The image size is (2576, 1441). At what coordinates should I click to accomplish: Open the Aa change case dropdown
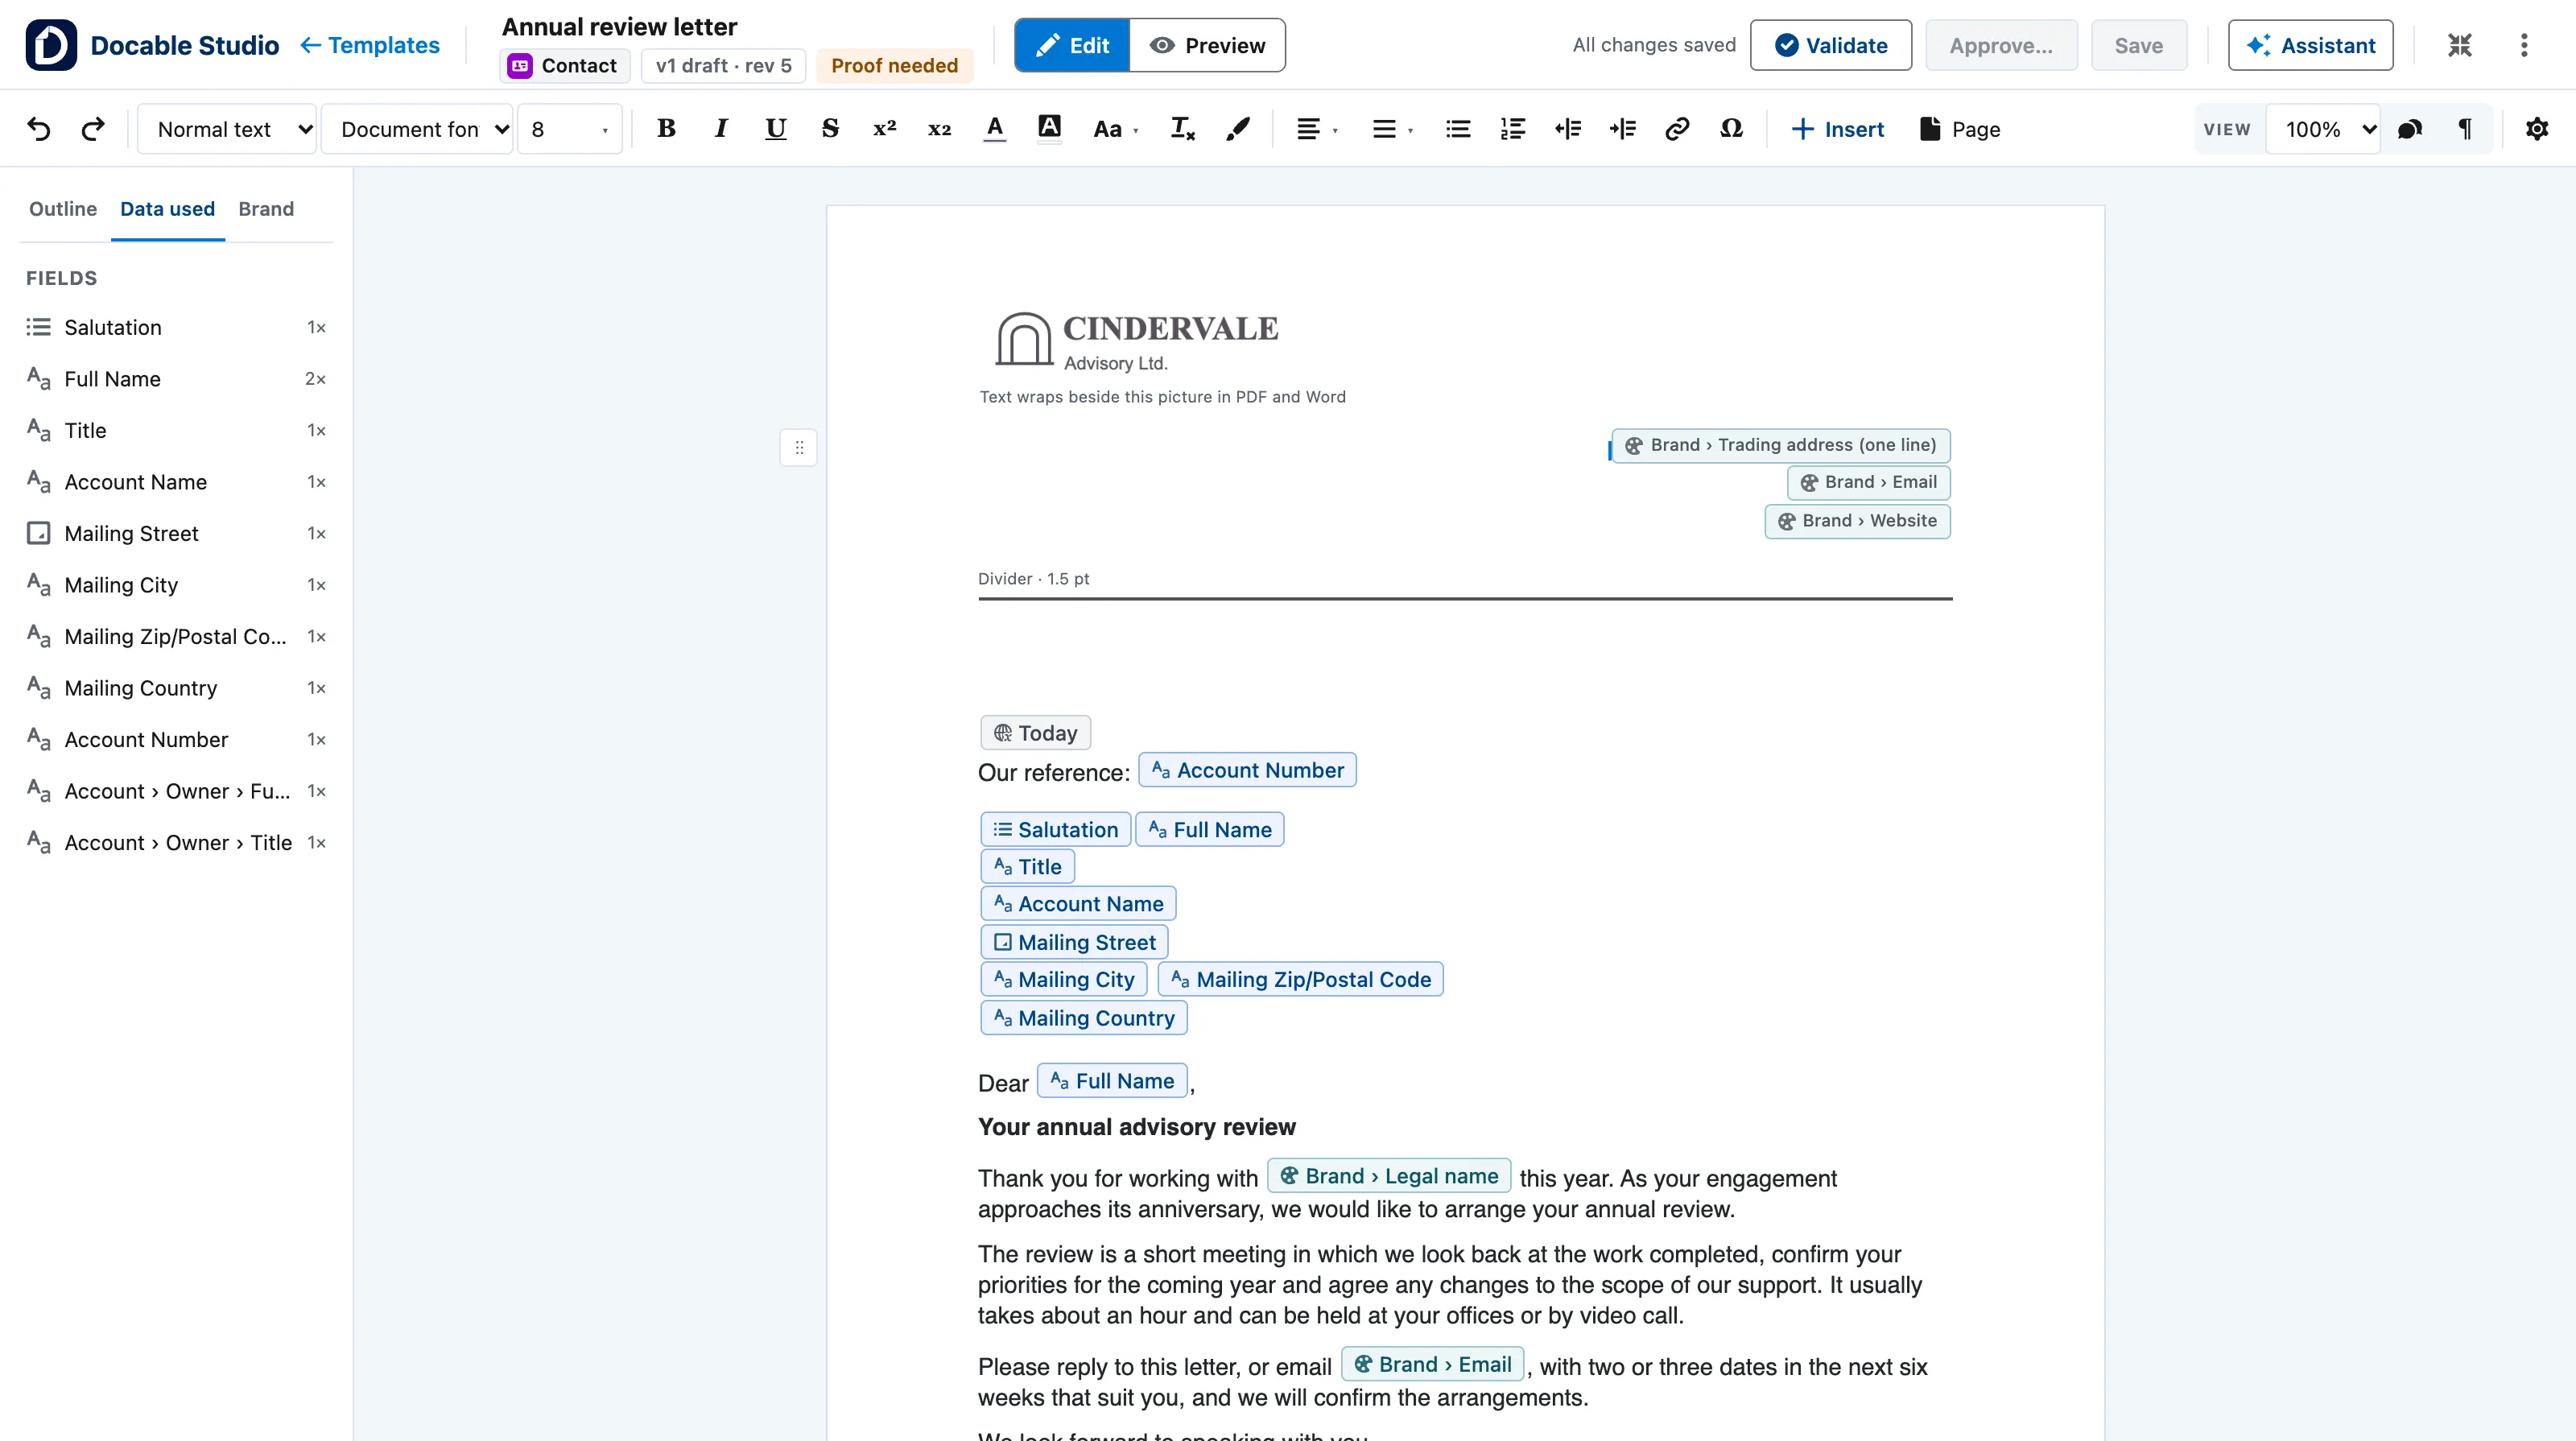[x=1116, y=129]
